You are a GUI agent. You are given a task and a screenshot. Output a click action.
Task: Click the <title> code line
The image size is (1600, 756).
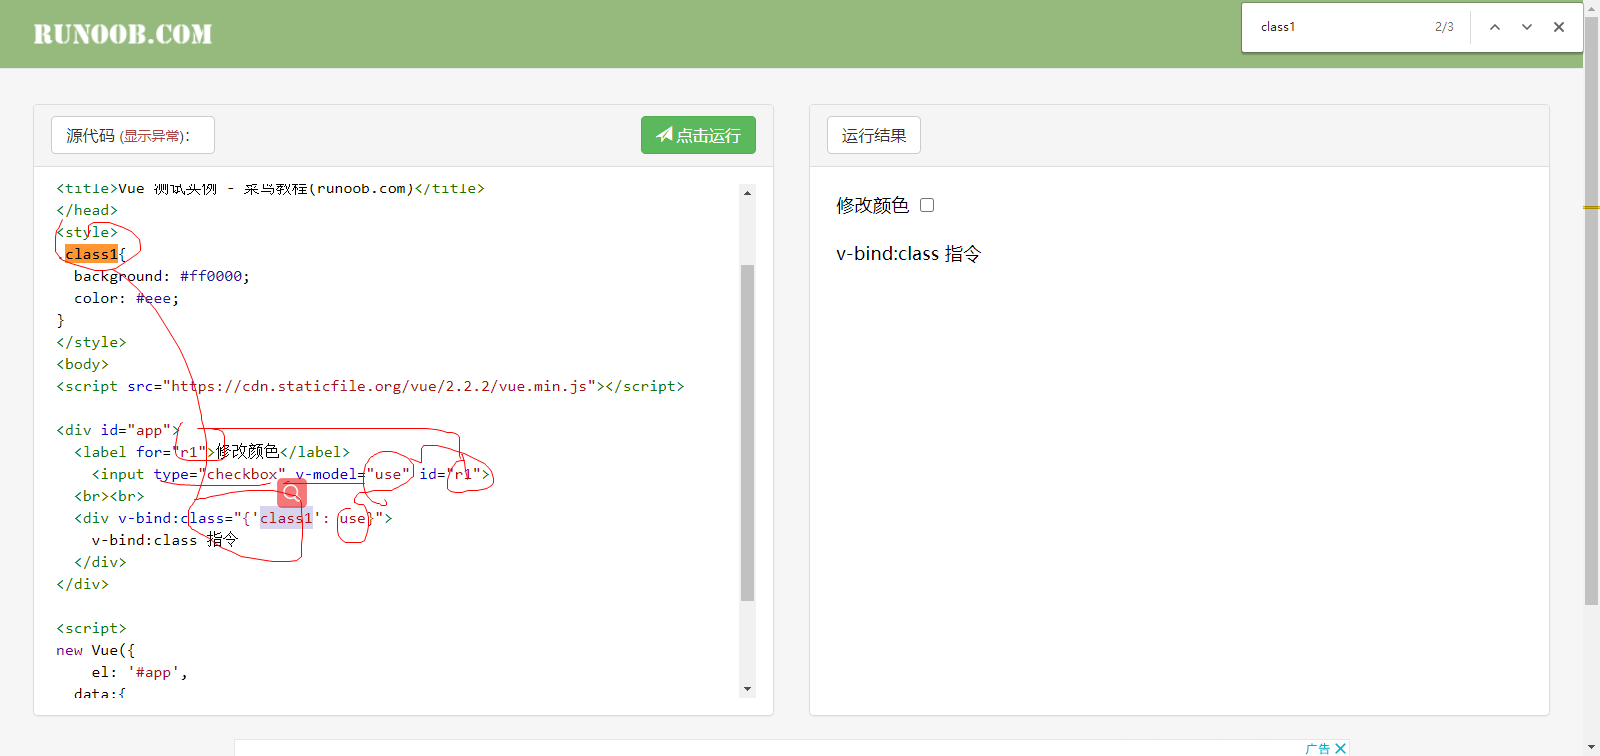coord(270,188)
